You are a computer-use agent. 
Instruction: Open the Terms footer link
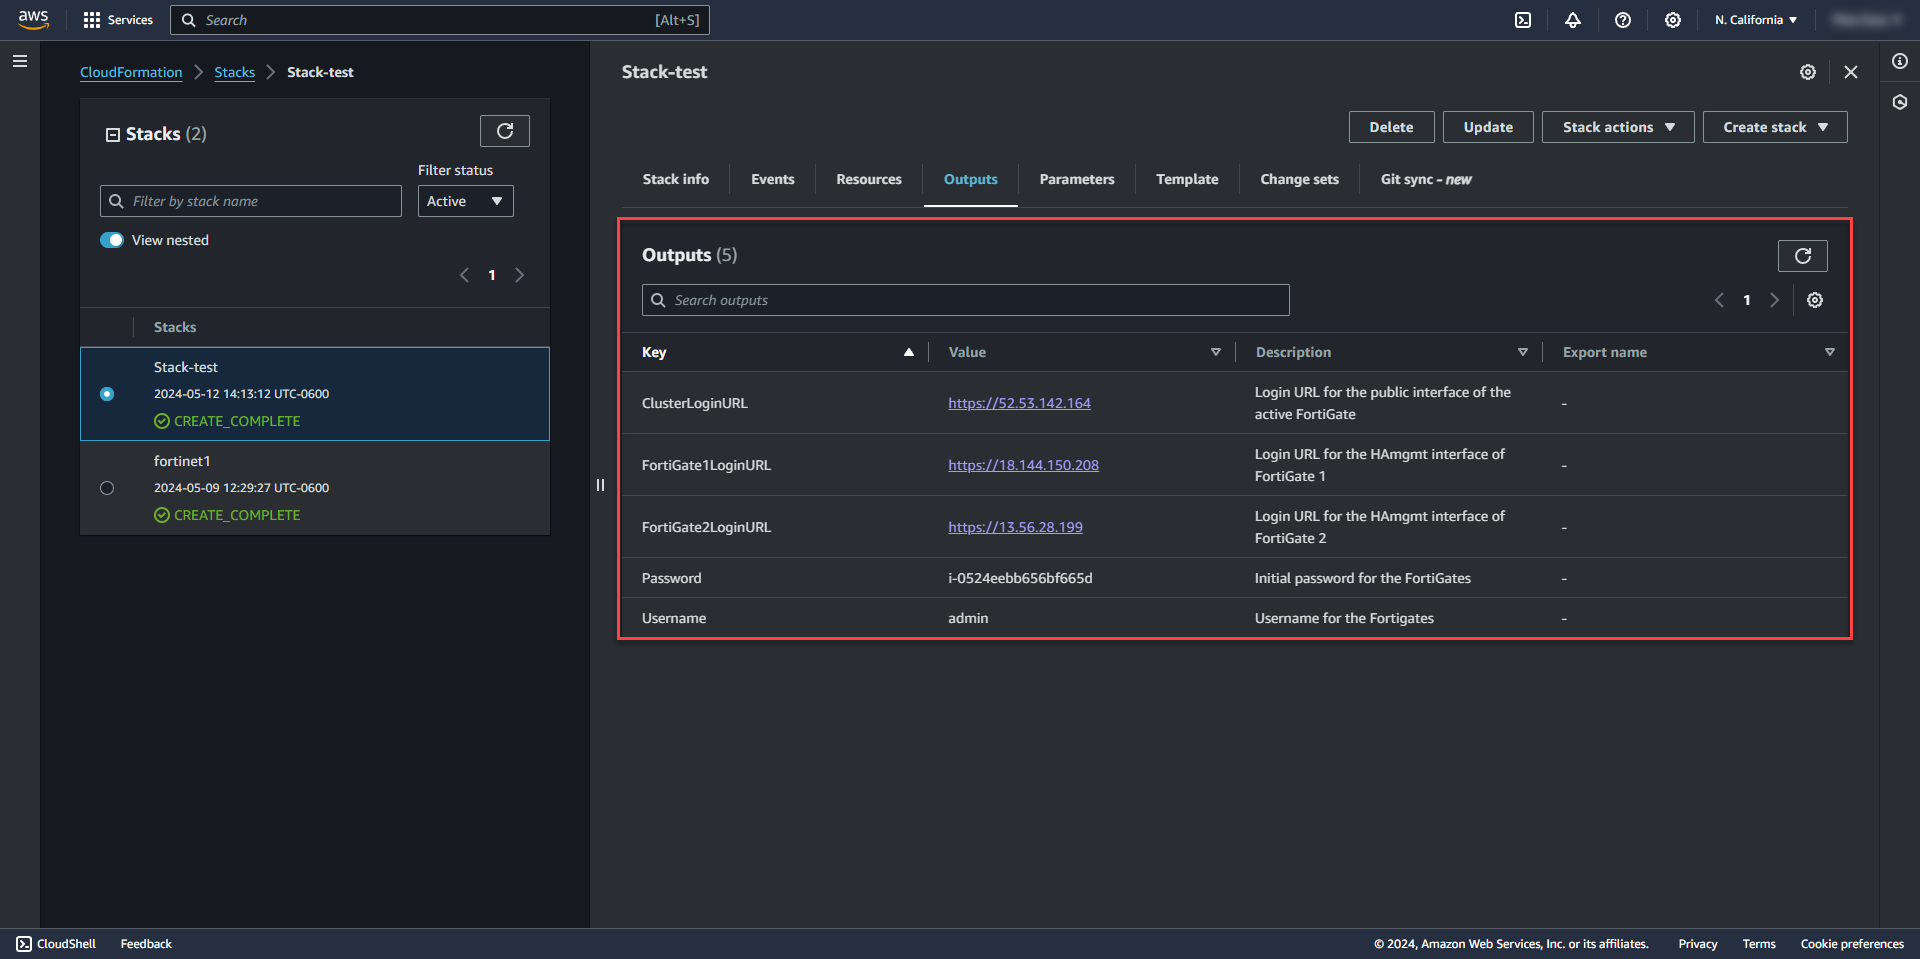[1758, 944]
